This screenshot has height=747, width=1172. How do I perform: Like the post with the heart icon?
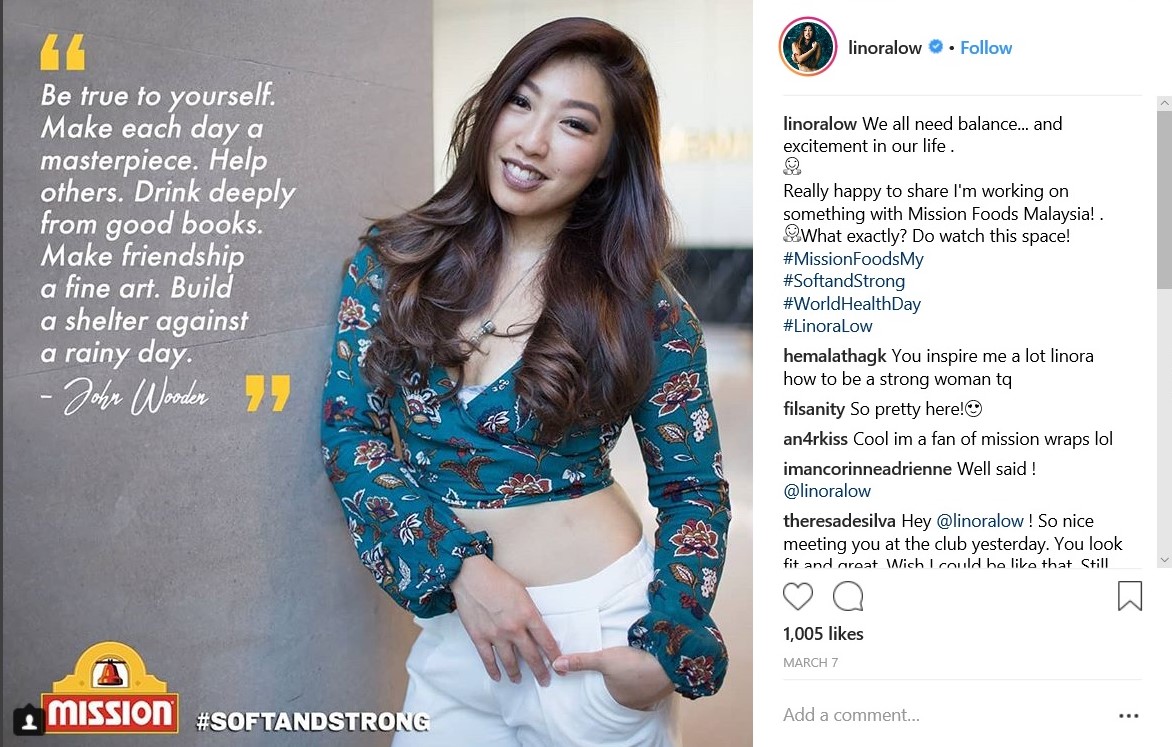pos(798,596)
